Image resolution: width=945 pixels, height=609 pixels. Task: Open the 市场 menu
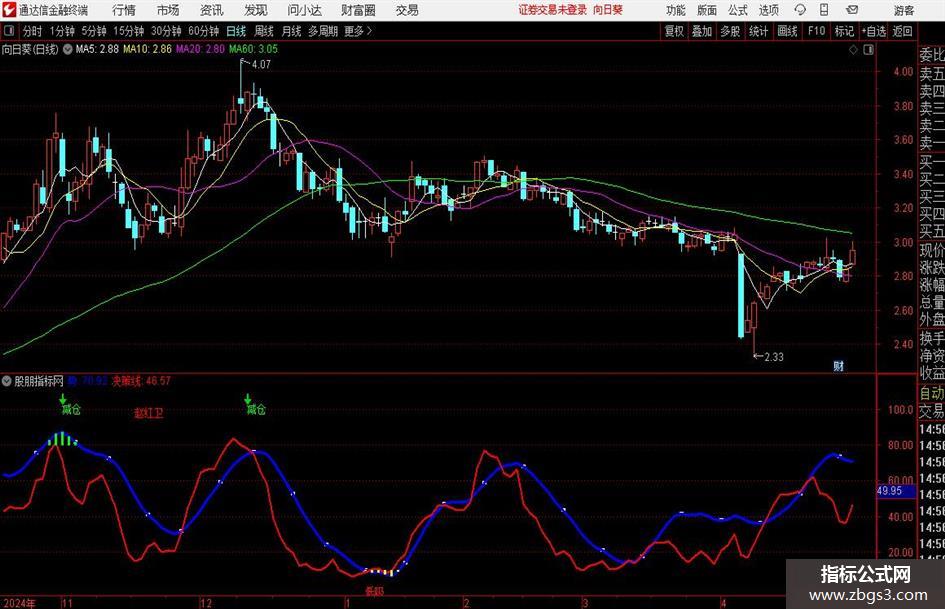168,10
